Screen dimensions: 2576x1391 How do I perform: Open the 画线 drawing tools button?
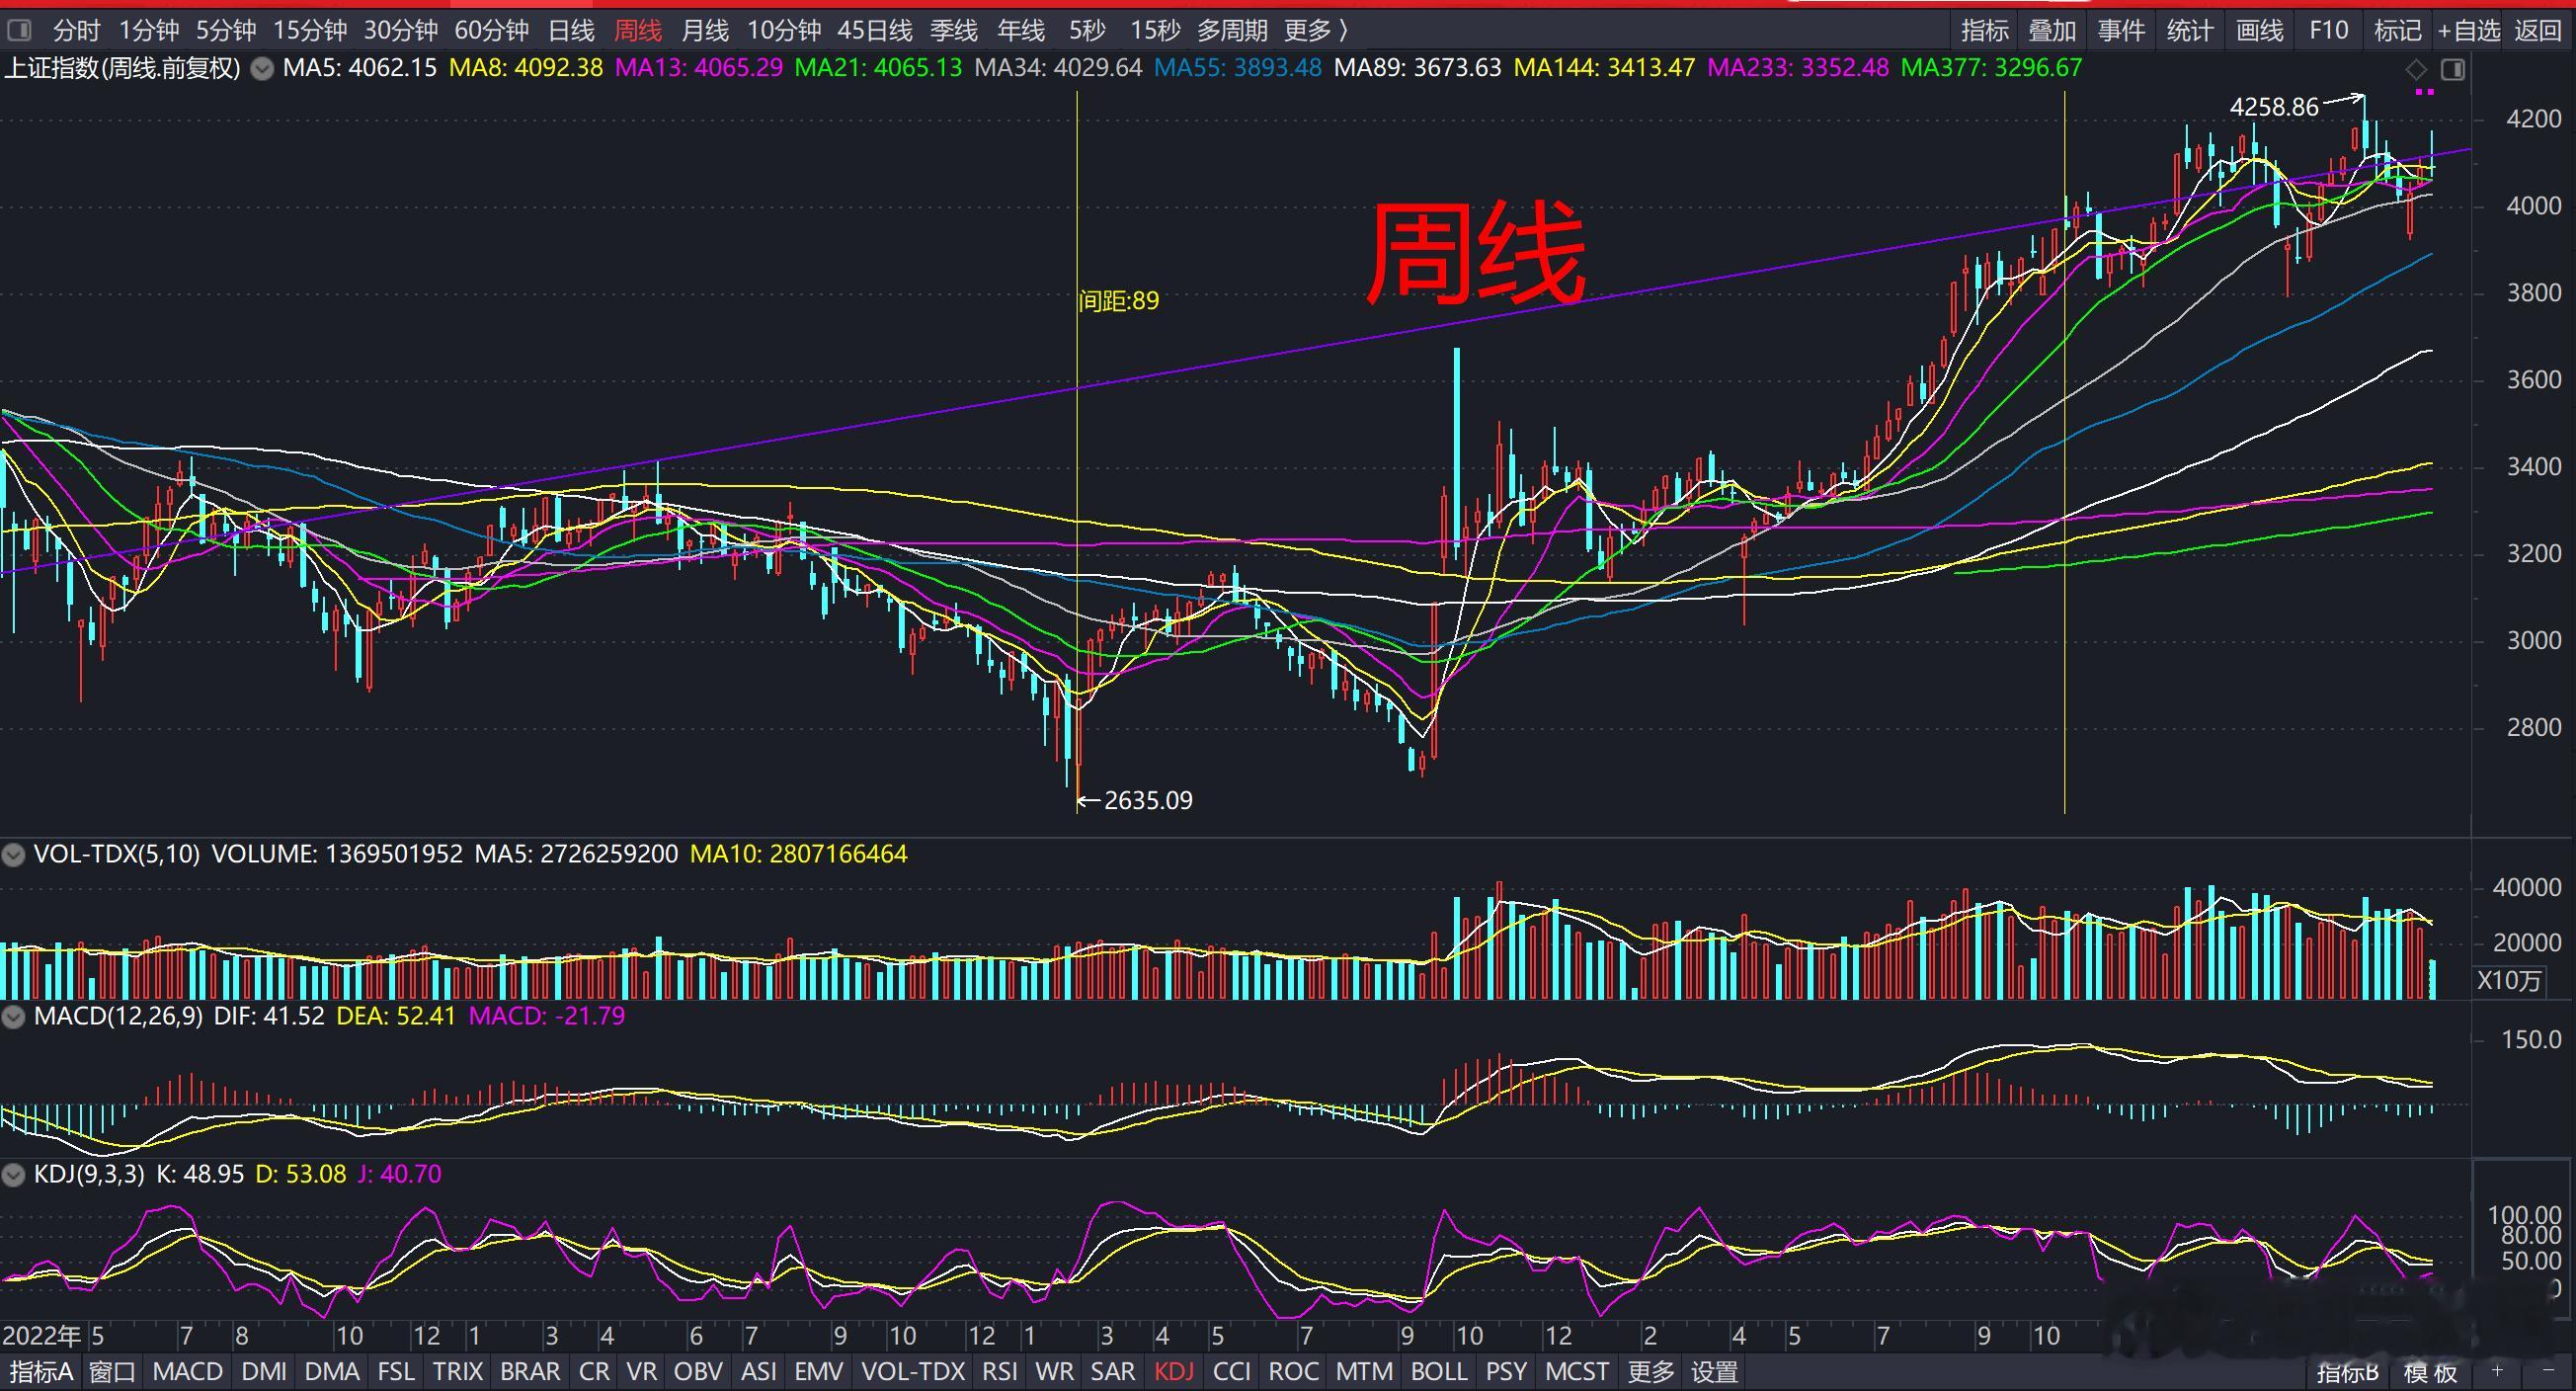[x=2259, y=31]
